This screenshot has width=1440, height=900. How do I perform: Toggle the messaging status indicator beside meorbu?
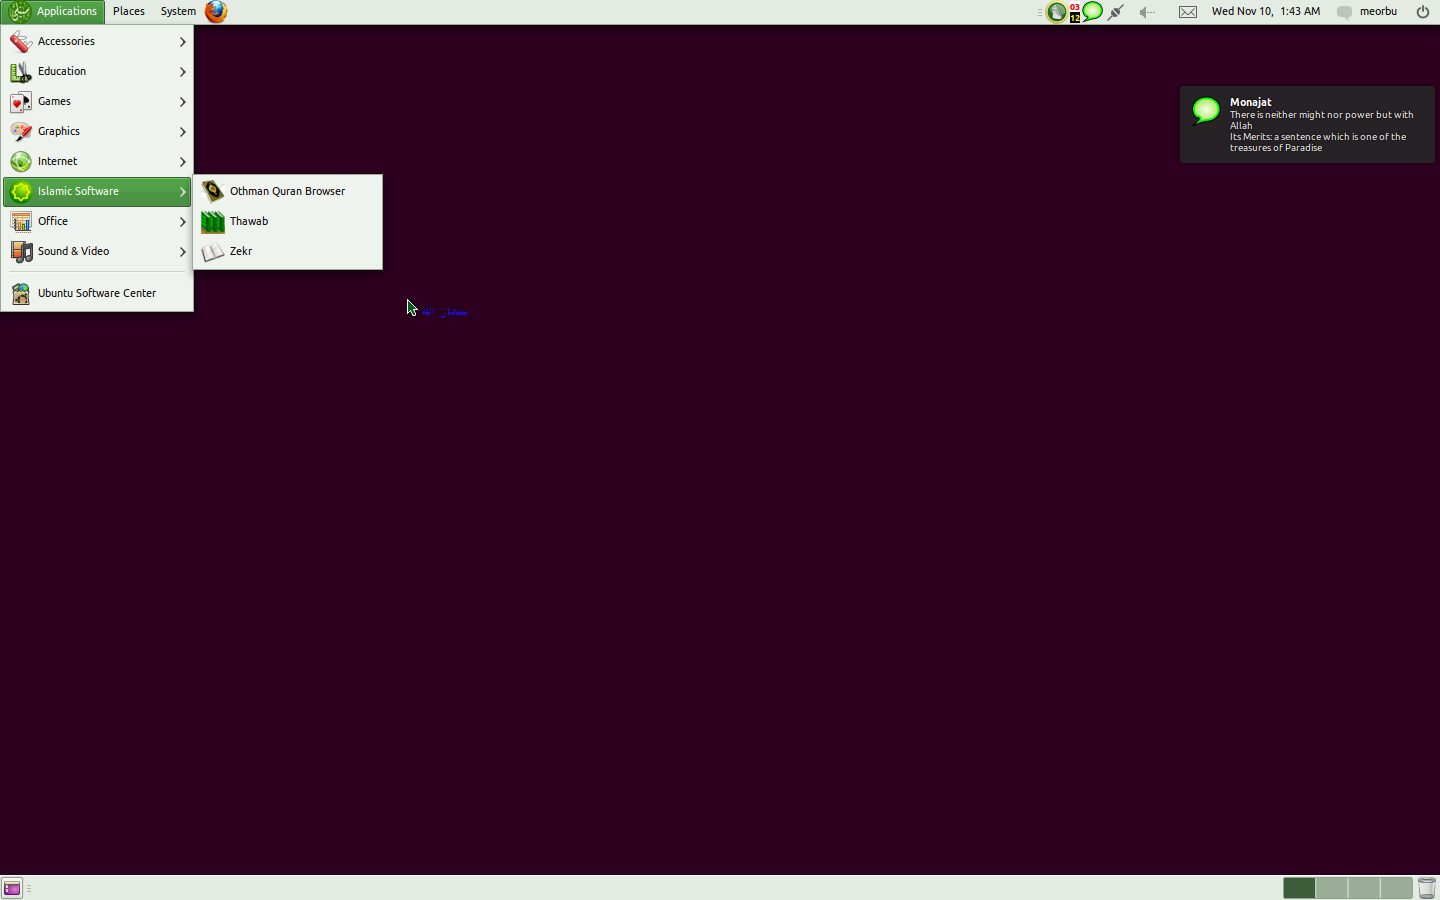(1344, 11)
